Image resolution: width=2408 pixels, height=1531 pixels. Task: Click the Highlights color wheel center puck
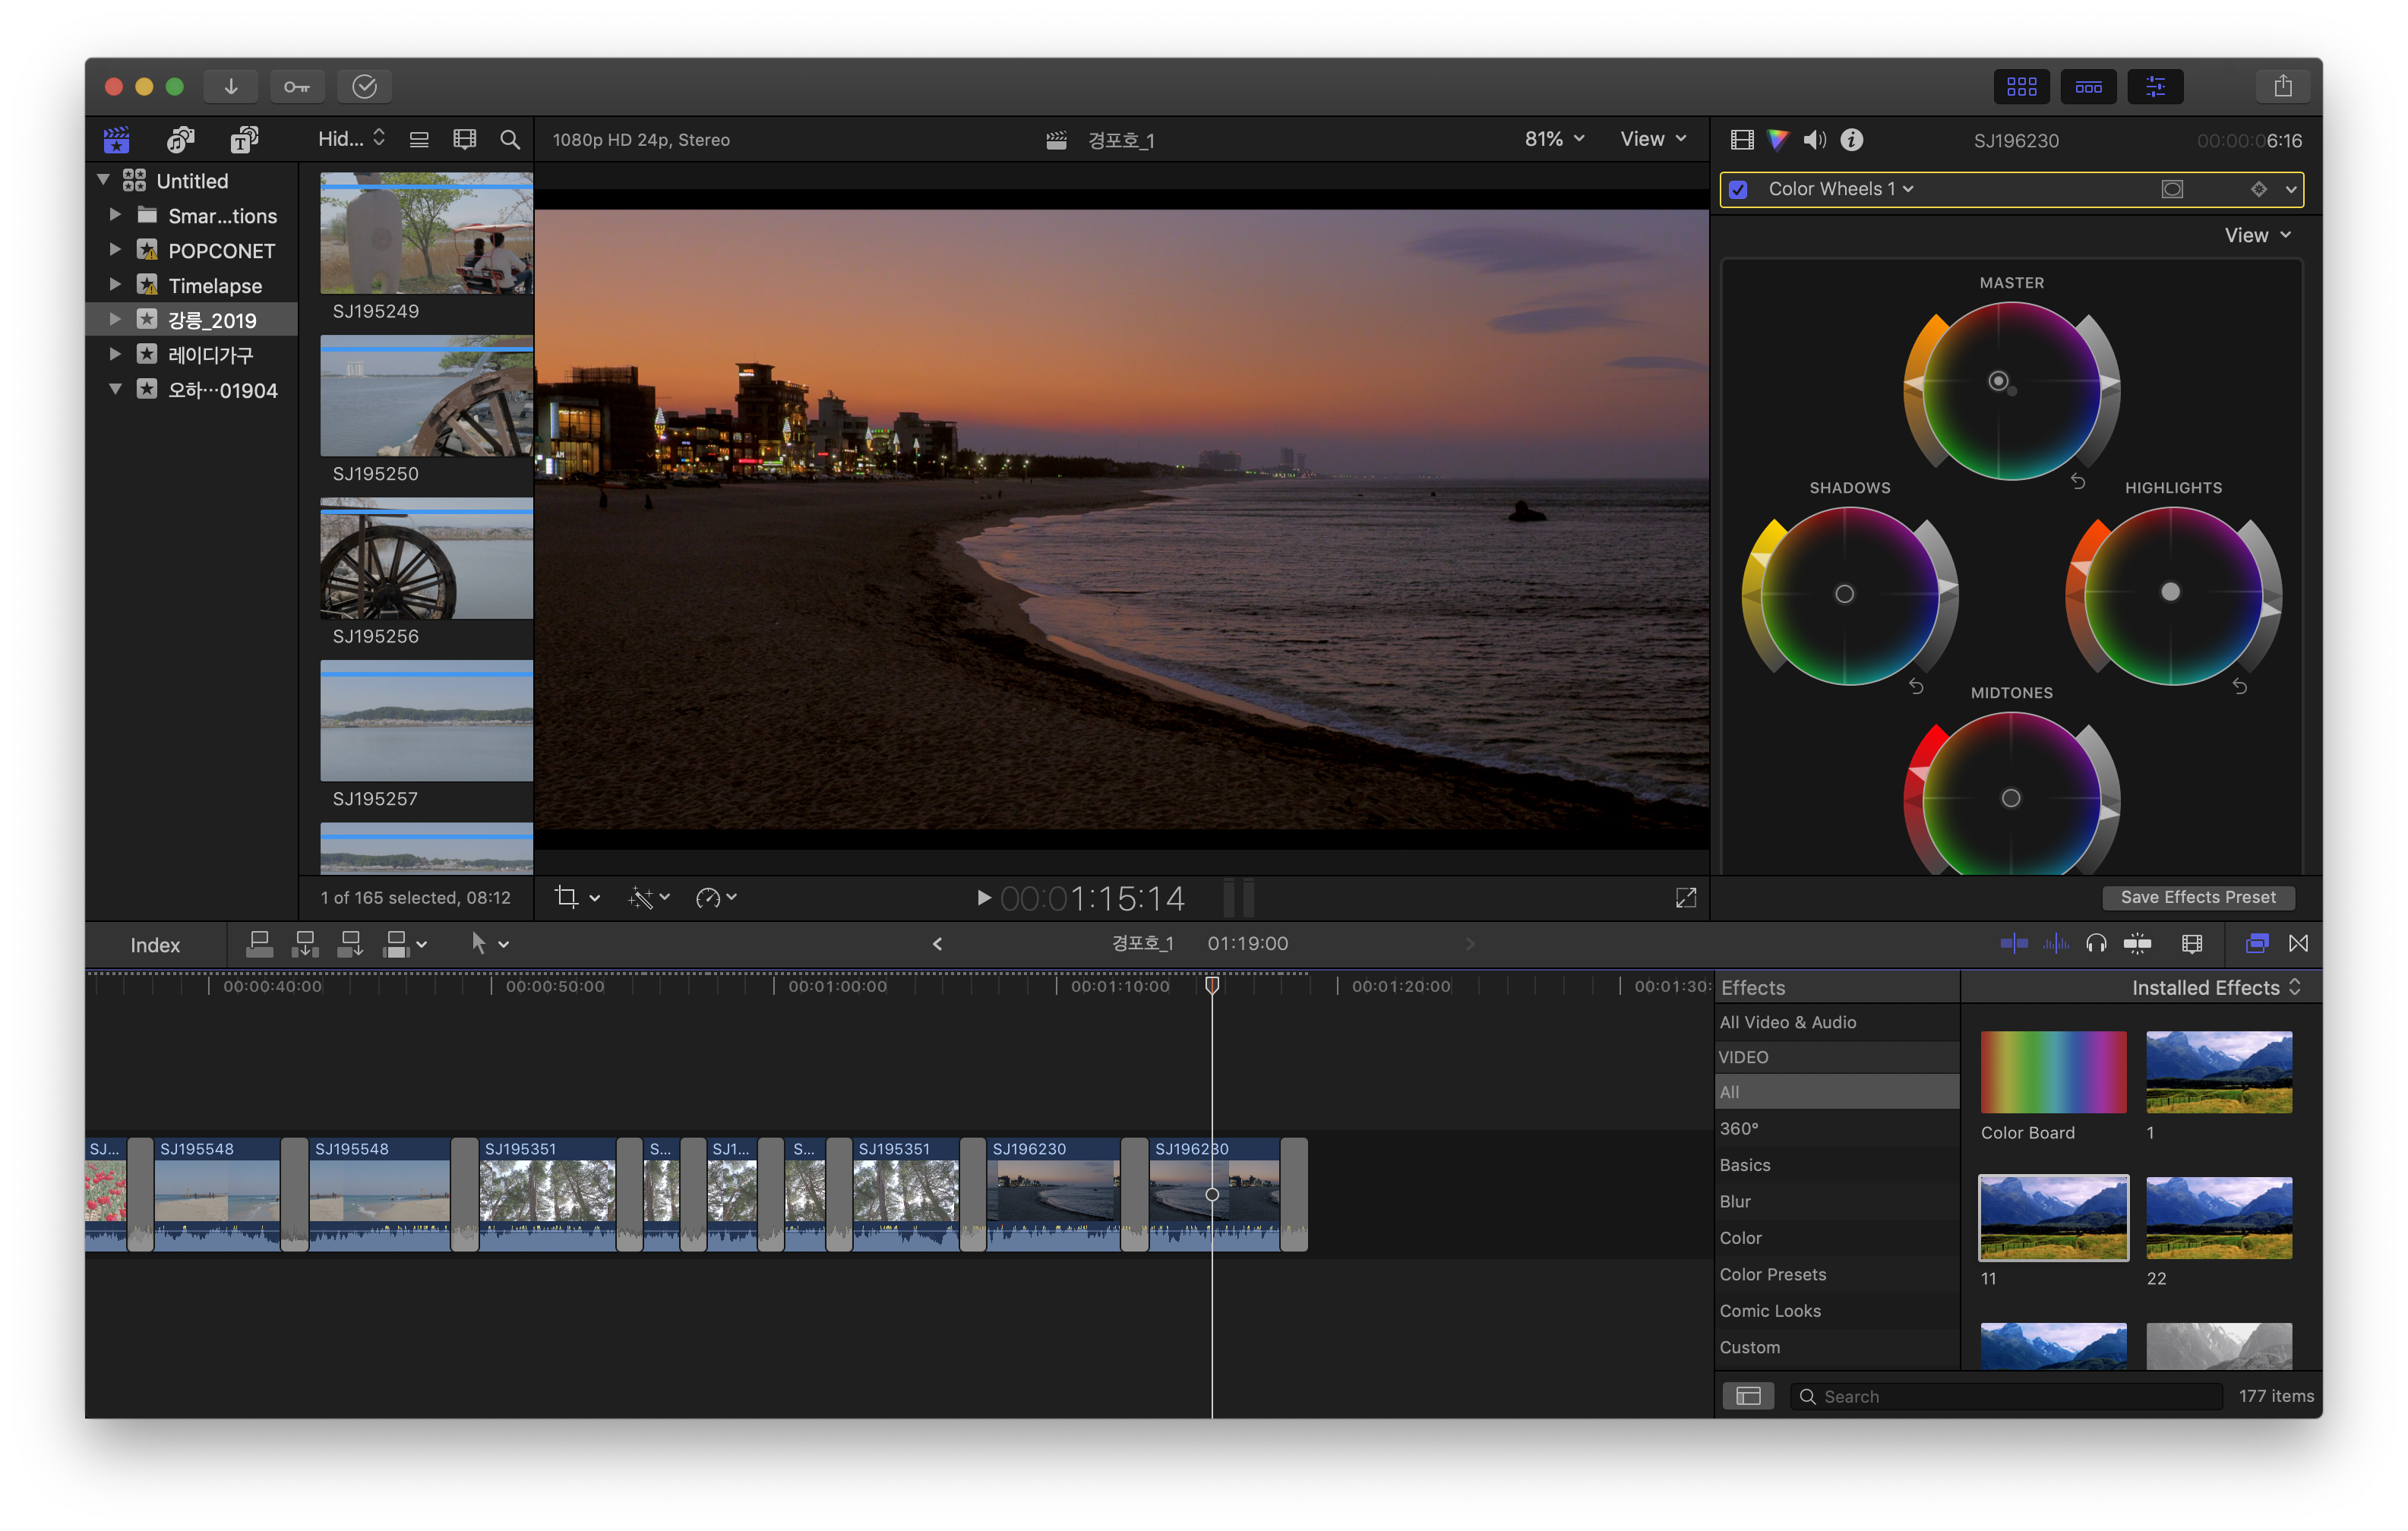point(2170,592)
